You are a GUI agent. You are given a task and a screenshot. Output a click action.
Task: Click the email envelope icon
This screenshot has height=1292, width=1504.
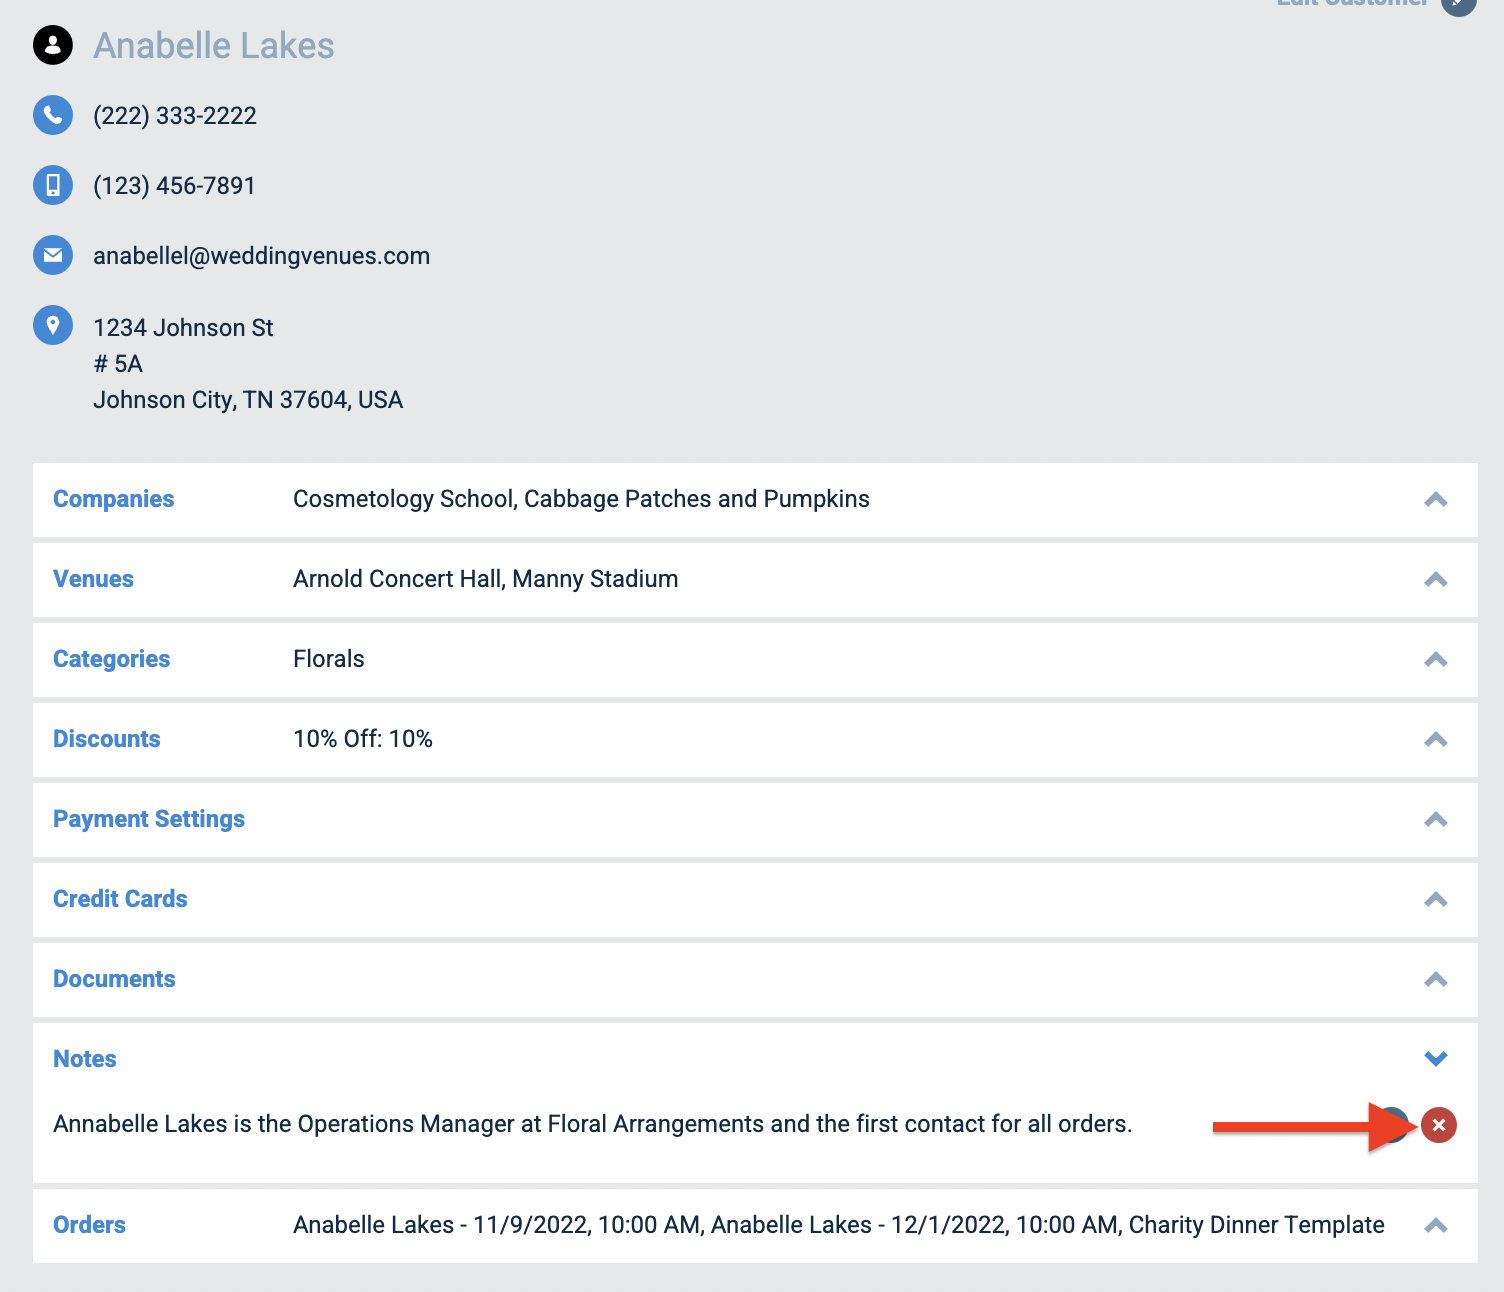[x=53, y=255]
